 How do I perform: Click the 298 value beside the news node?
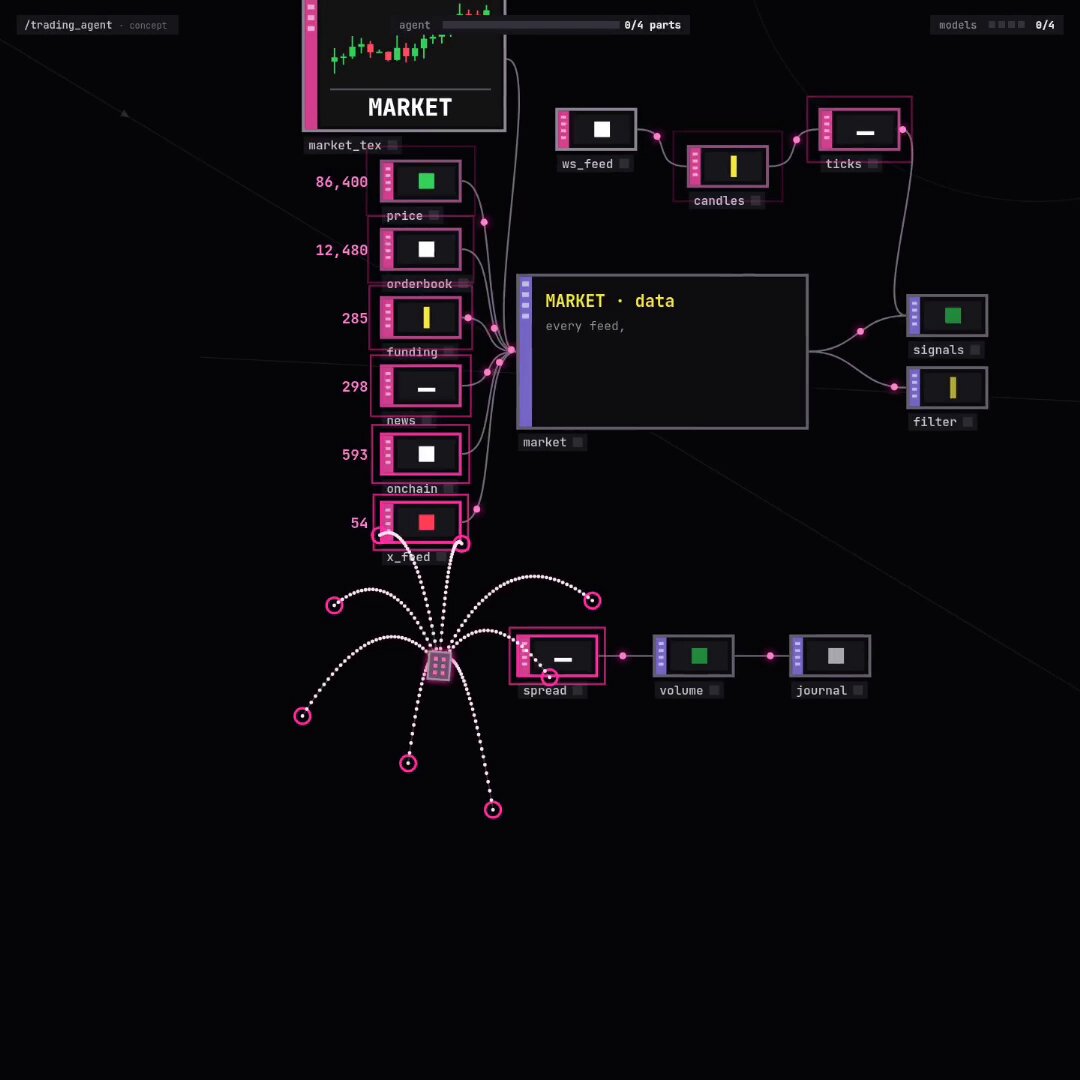coord(355,386)
